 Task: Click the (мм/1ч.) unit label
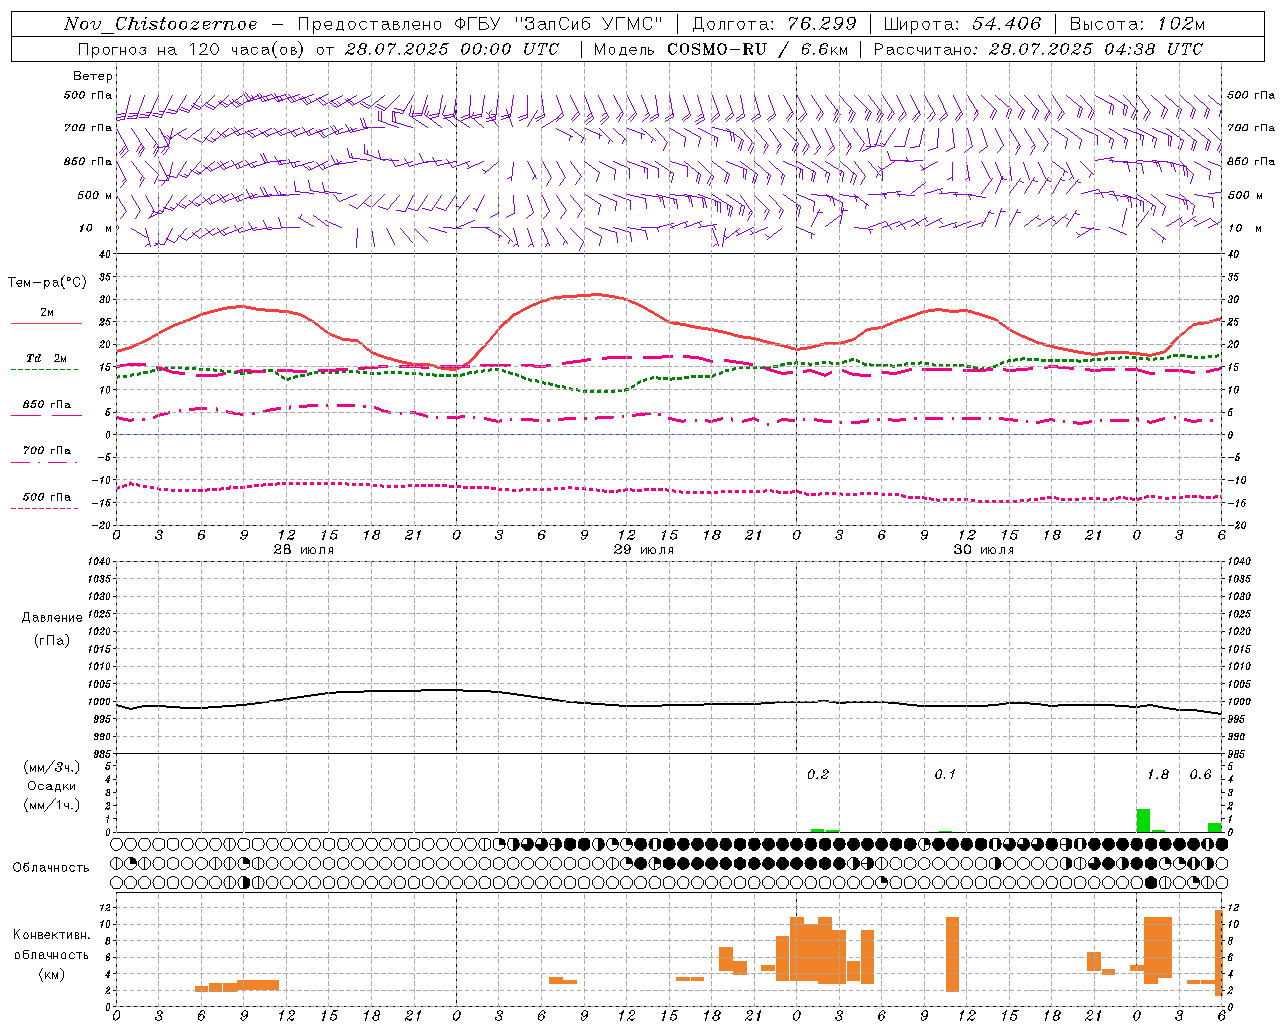(x=51, y=804)
